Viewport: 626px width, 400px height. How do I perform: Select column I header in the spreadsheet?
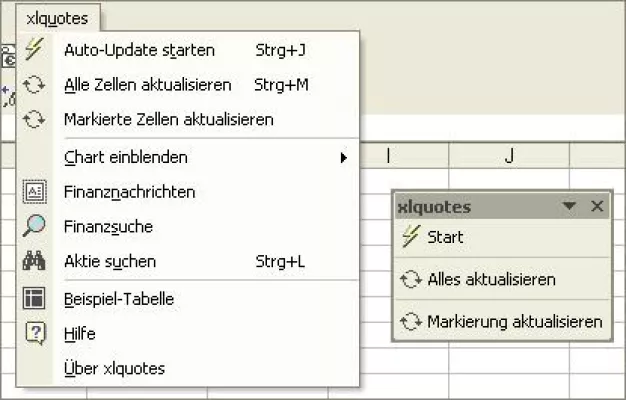click(x=388, y=155)
